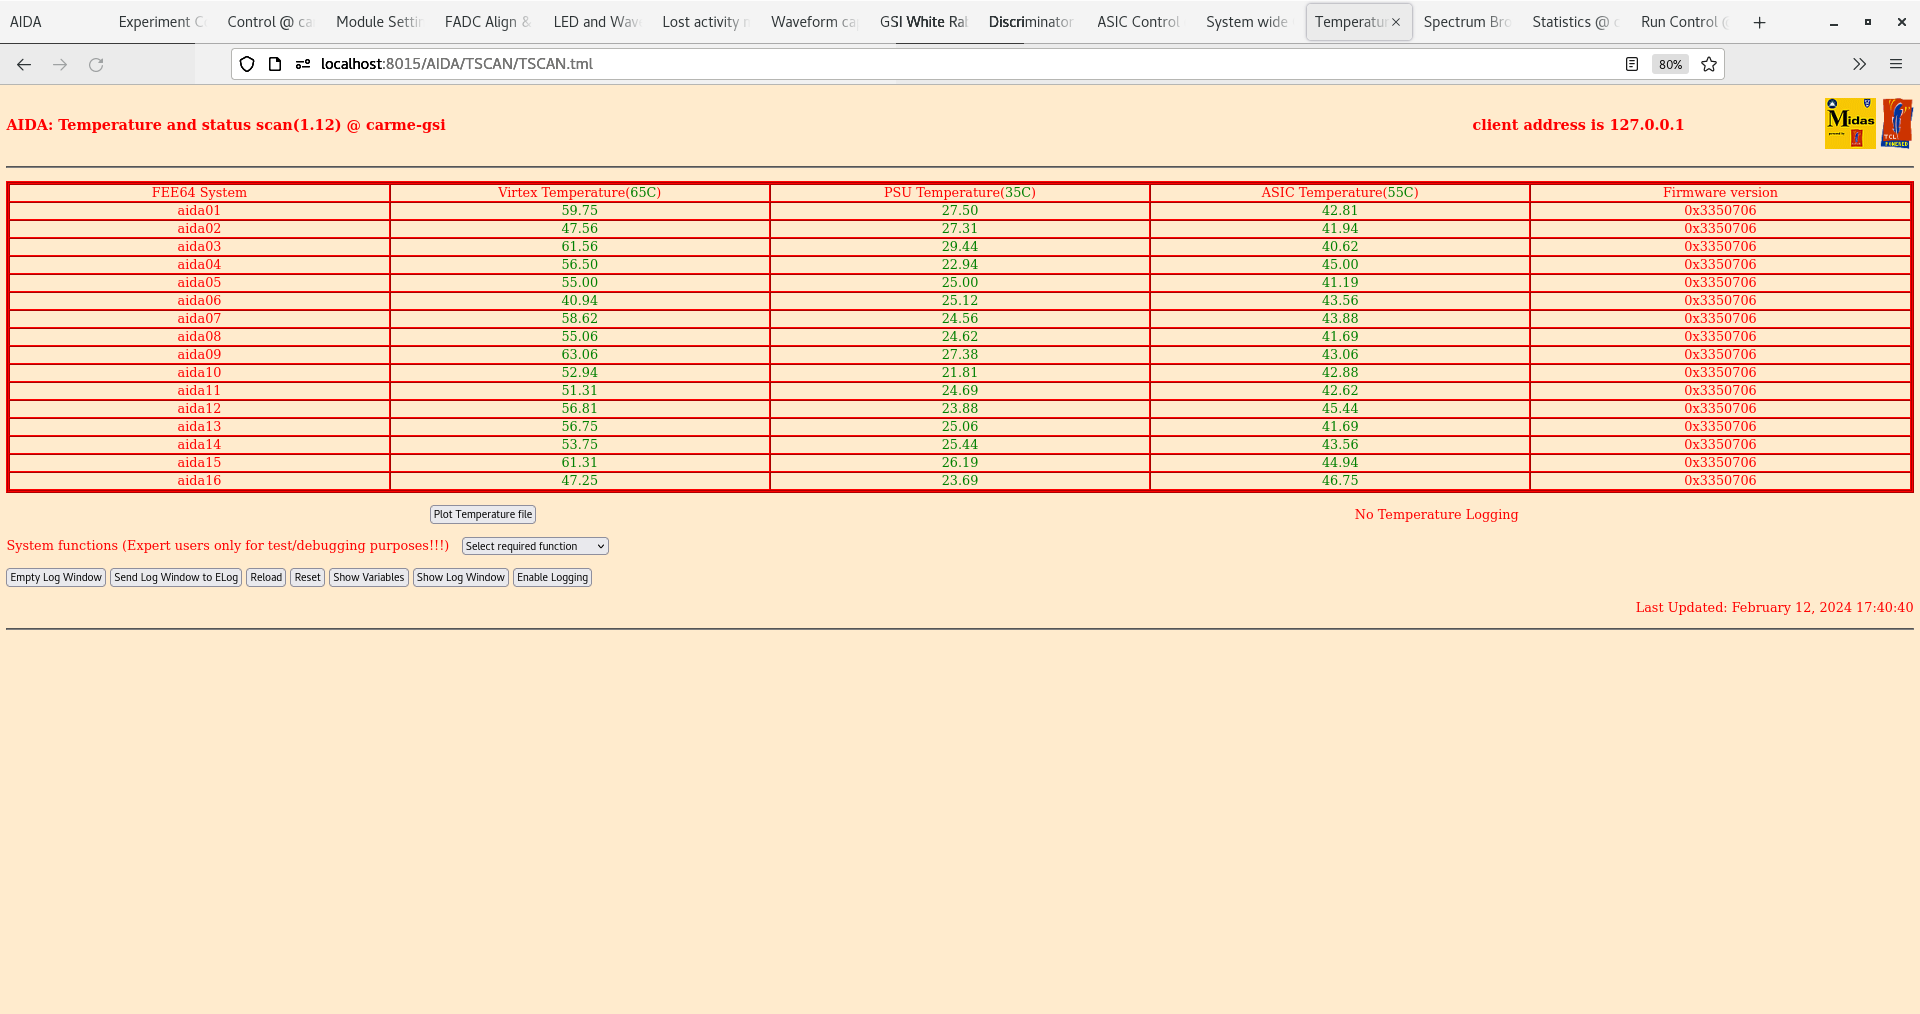Viewport: 1920px width, 1014px height.
Task: Switch to the Control @ tab
Action: point(269,22)
